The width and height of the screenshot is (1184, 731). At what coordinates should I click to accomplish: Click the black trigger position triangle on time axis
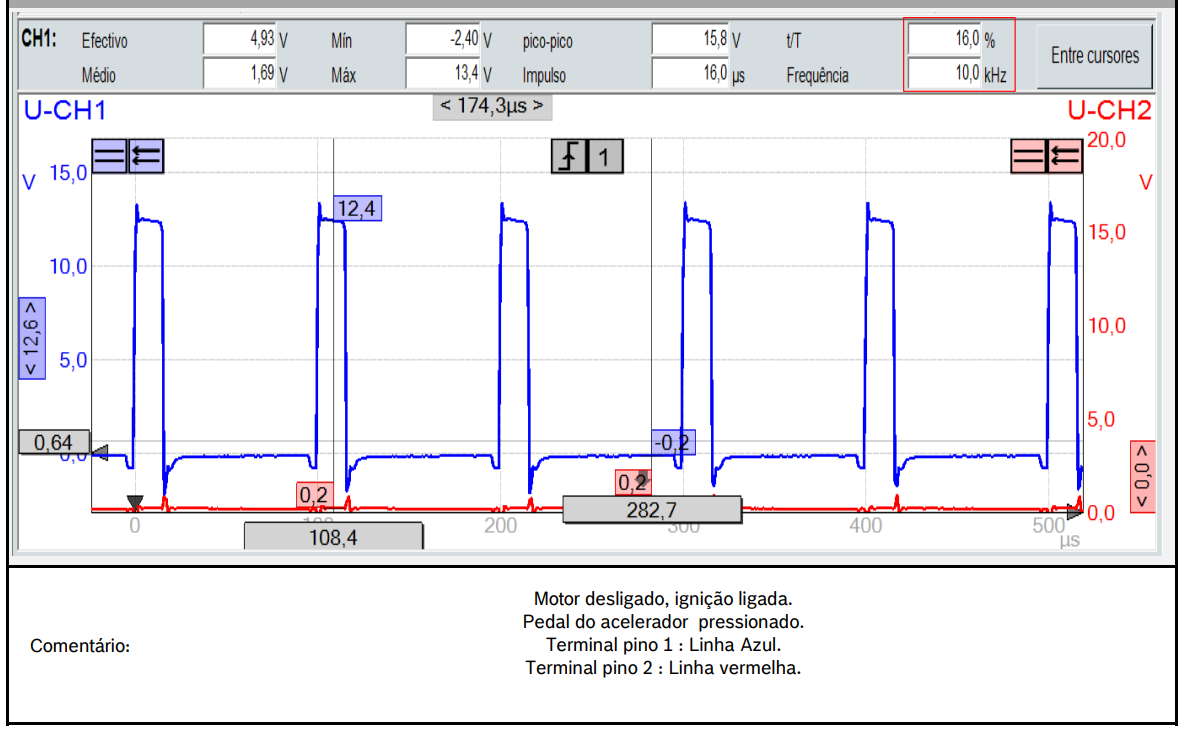[135, 502]
